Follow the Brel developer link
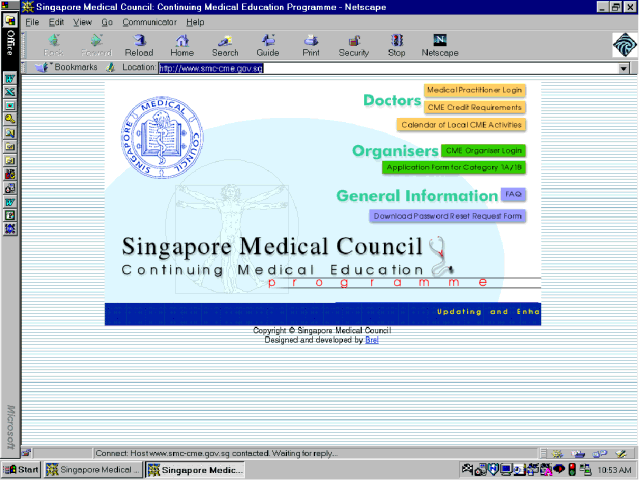The width and height of the screenshot is (640, 480). [x=371, y=340]
